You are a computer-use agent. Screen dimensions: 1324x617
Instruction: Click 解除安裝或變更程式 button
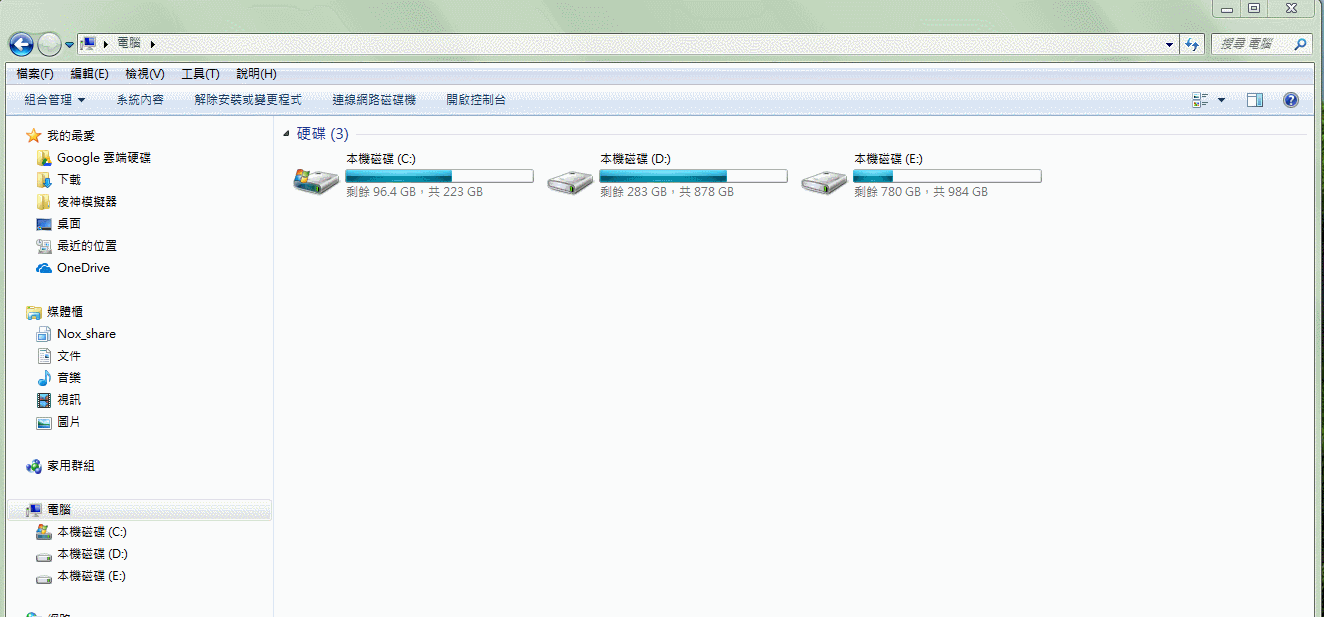tap(248, 100)
